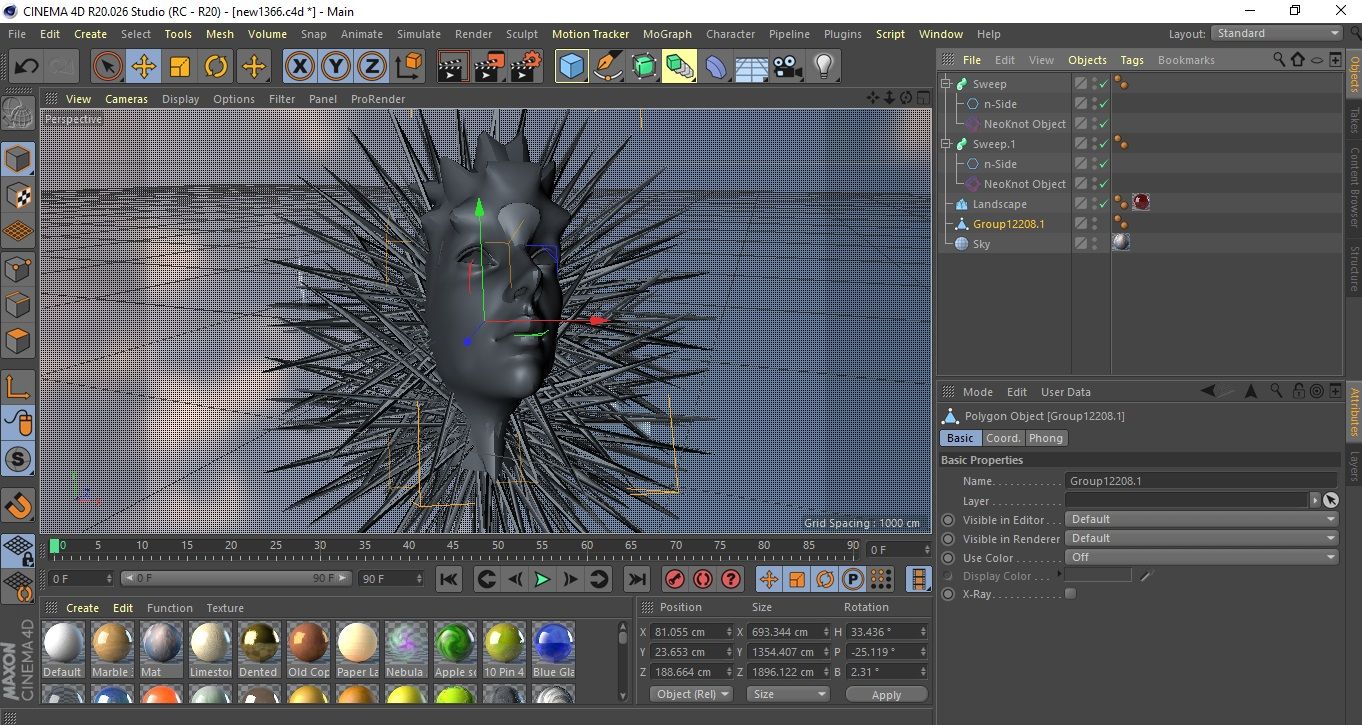This screenshot has height=725, width=1362.
Task: Switch to Texture mode icon
Action: point(18,195)
